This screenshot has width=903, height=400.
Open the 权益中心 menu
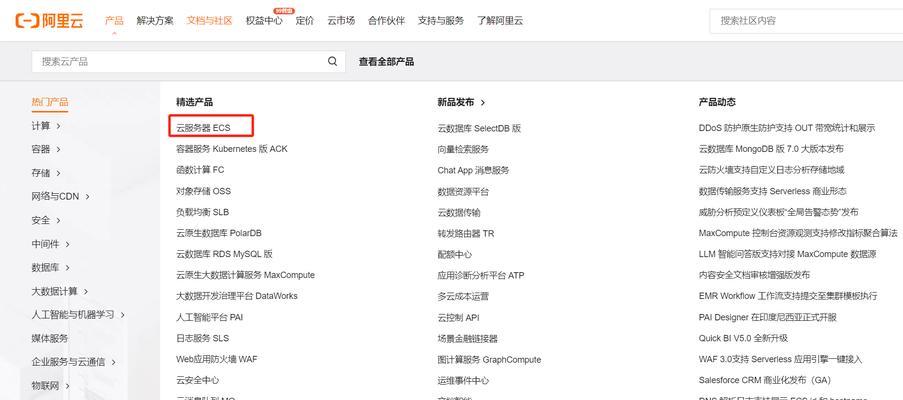click(x=264, y=21)
